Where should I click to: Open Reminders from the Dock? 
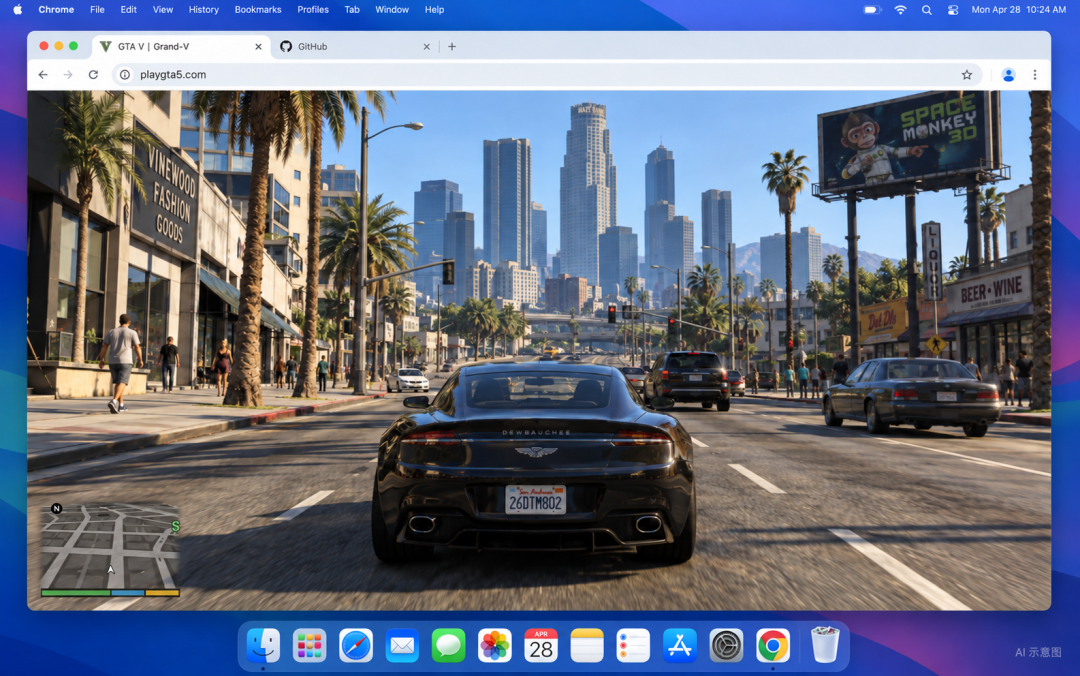[633, 646]
